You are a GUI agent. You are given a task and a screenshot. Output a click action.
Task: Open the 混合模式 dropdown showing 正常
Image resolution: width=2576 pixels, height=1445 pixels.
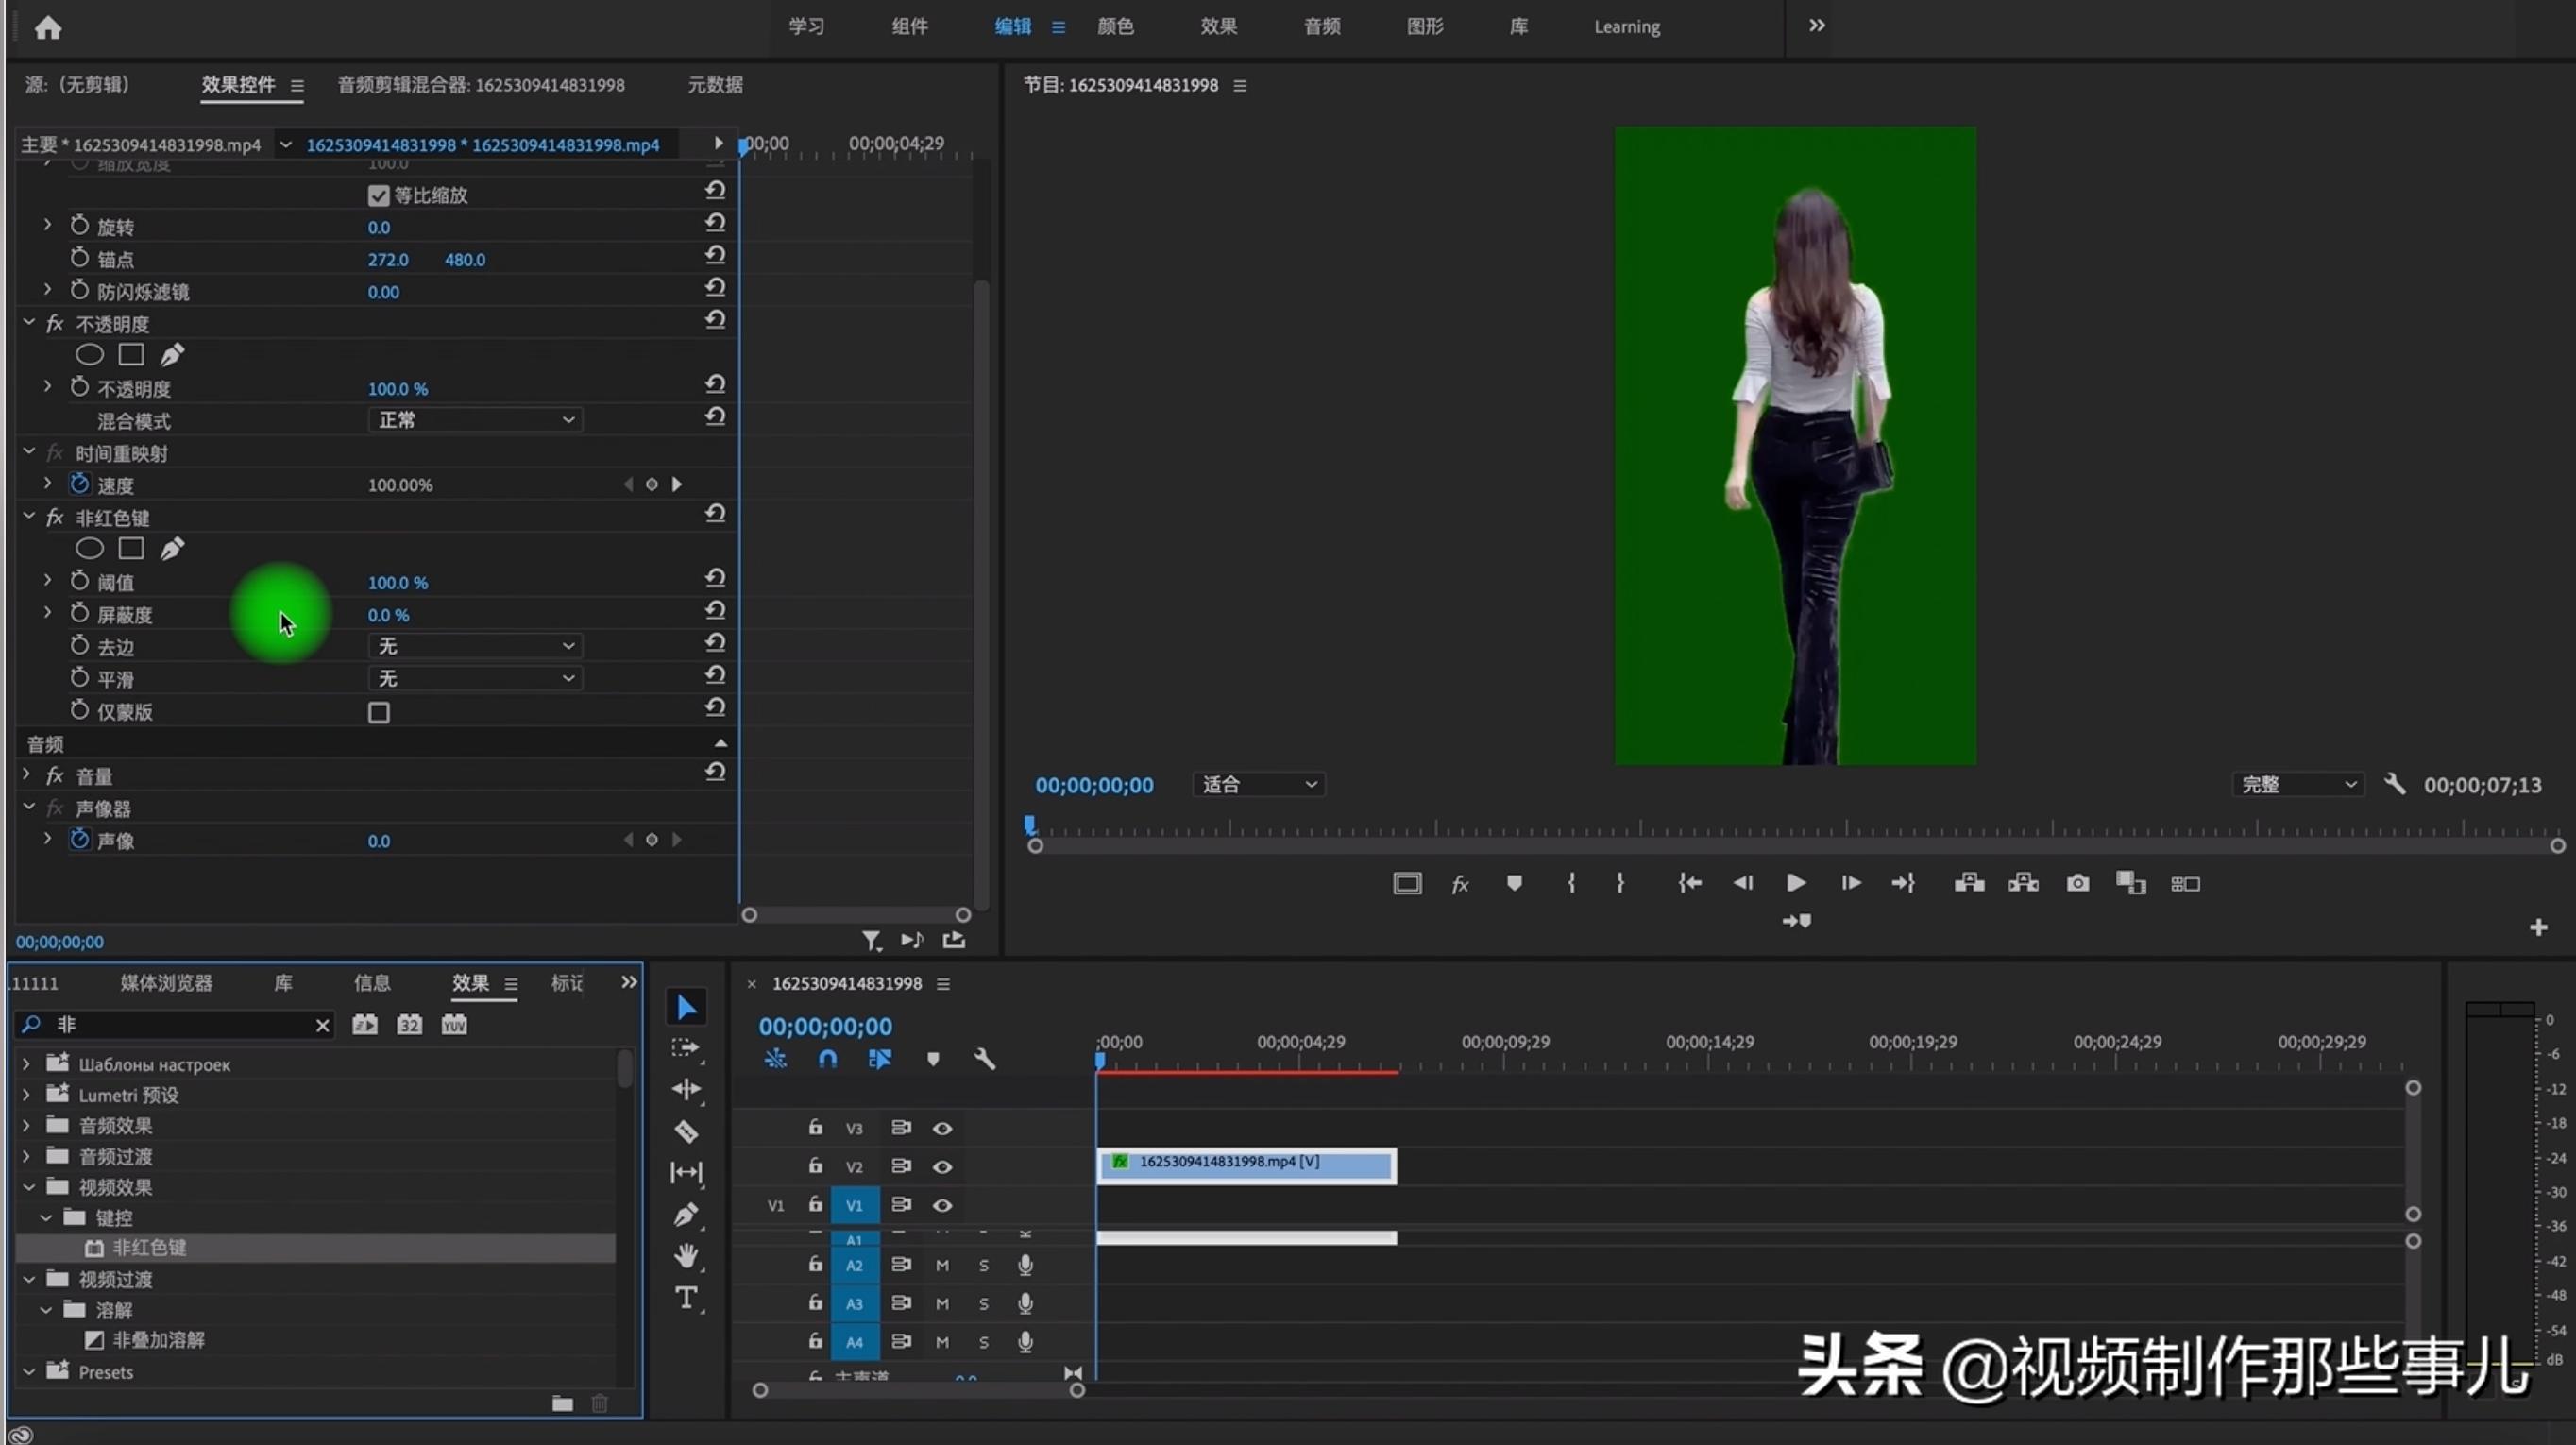point(475,419)
